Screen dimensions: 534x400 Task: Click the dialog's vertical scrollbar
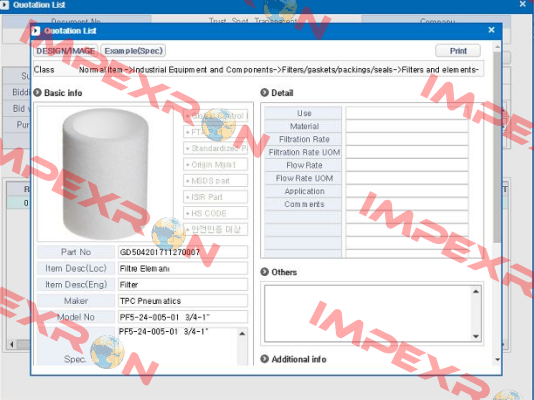(x=497, y=146)
